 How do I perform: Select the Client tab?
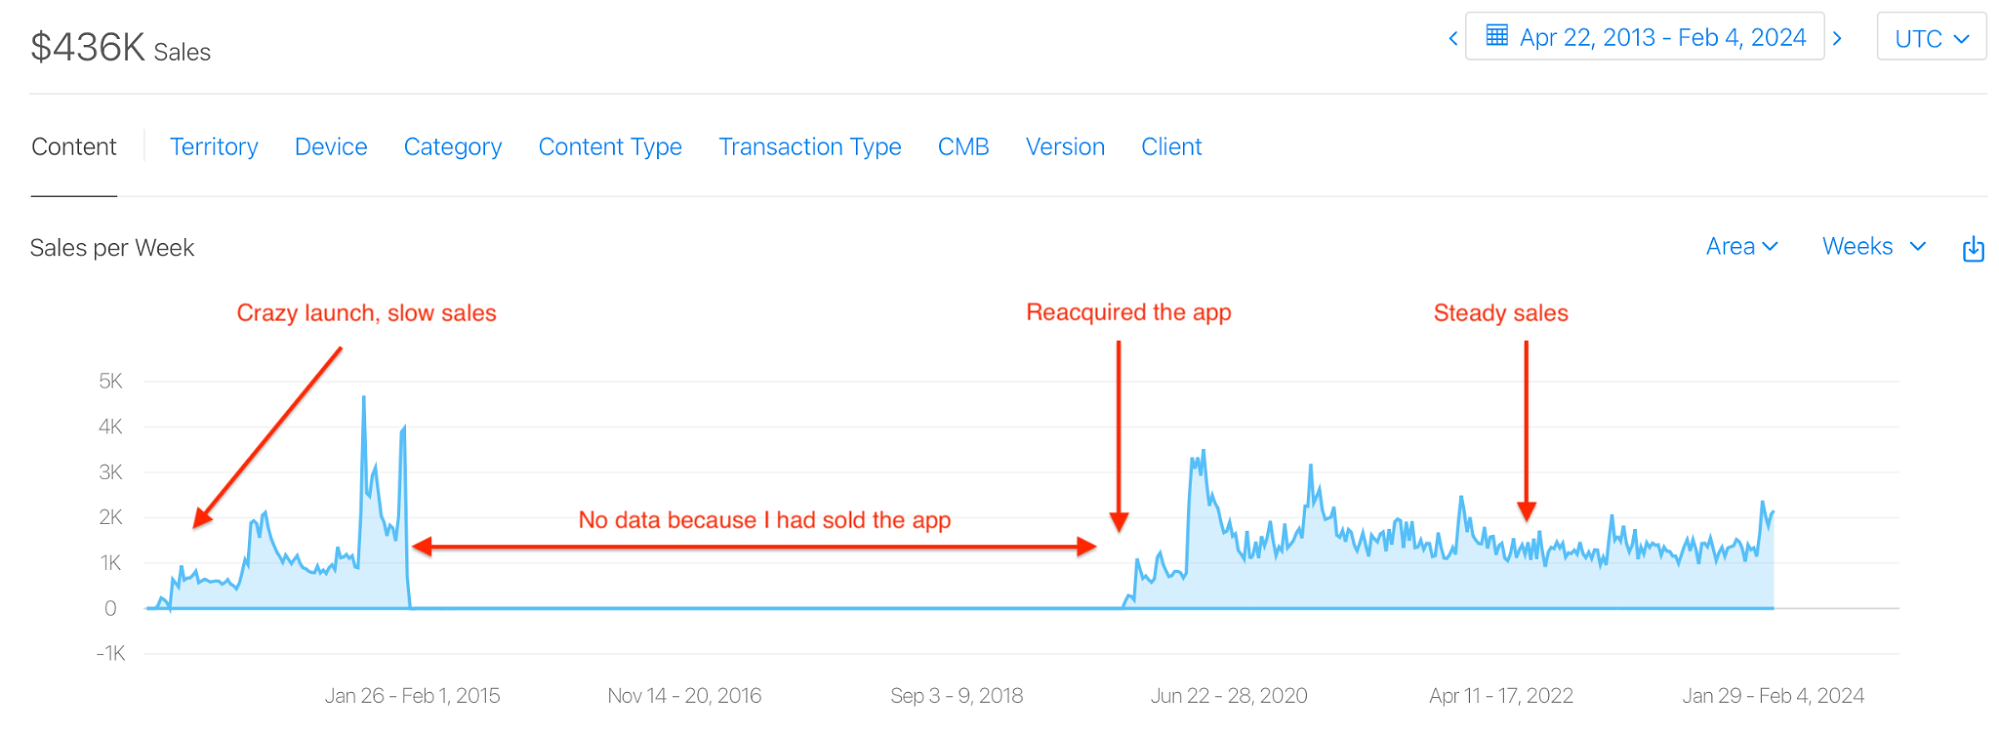click(x=1171, y=147)
